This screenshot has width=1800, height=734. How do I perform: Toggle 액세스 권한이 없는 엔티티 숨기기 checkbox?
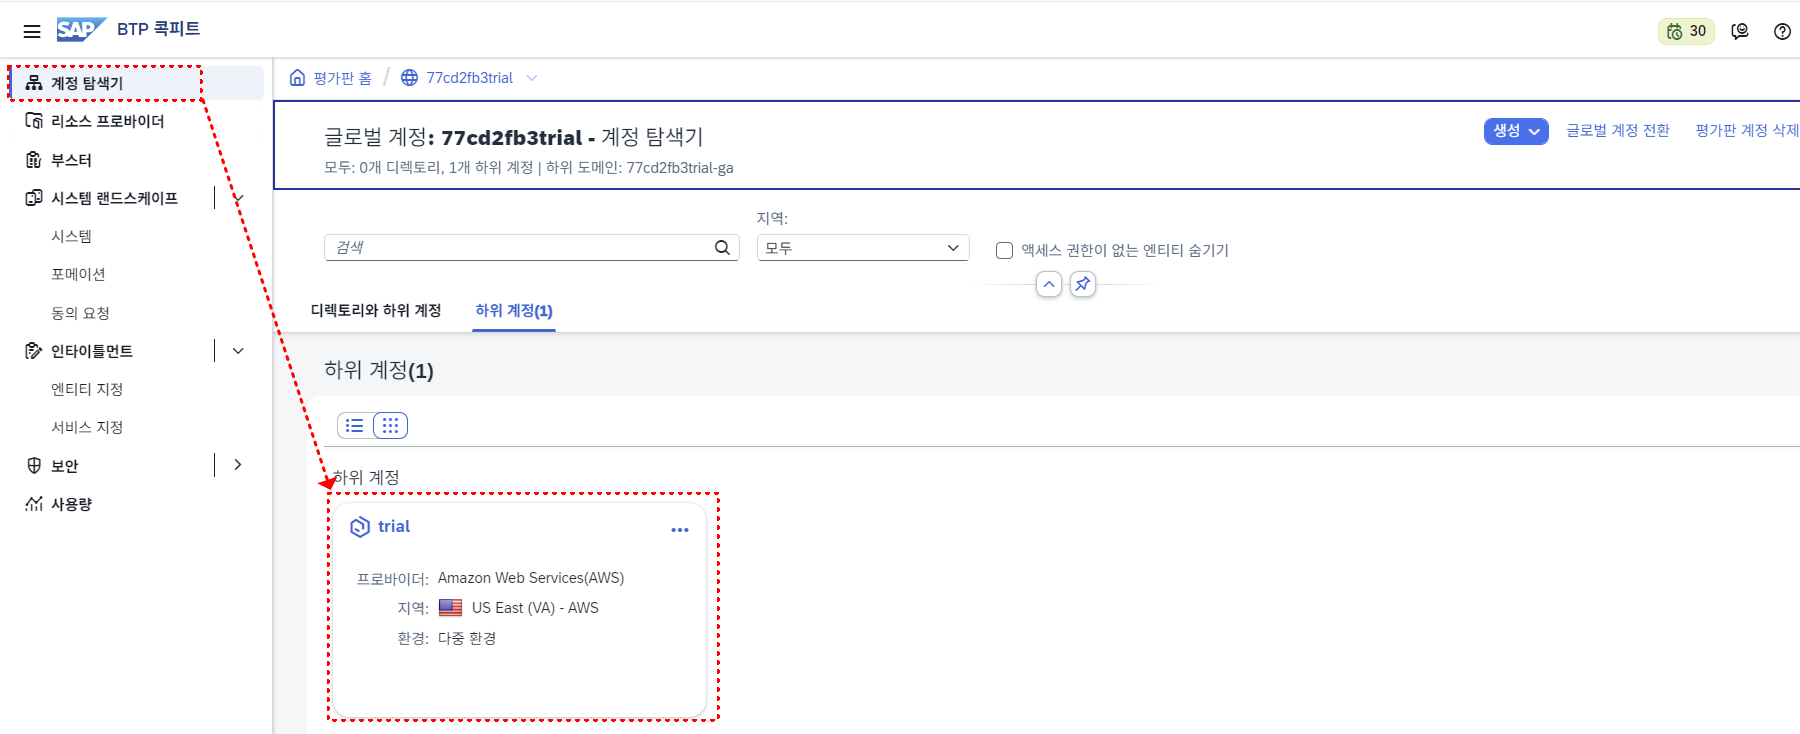(x=1005, y=251)
